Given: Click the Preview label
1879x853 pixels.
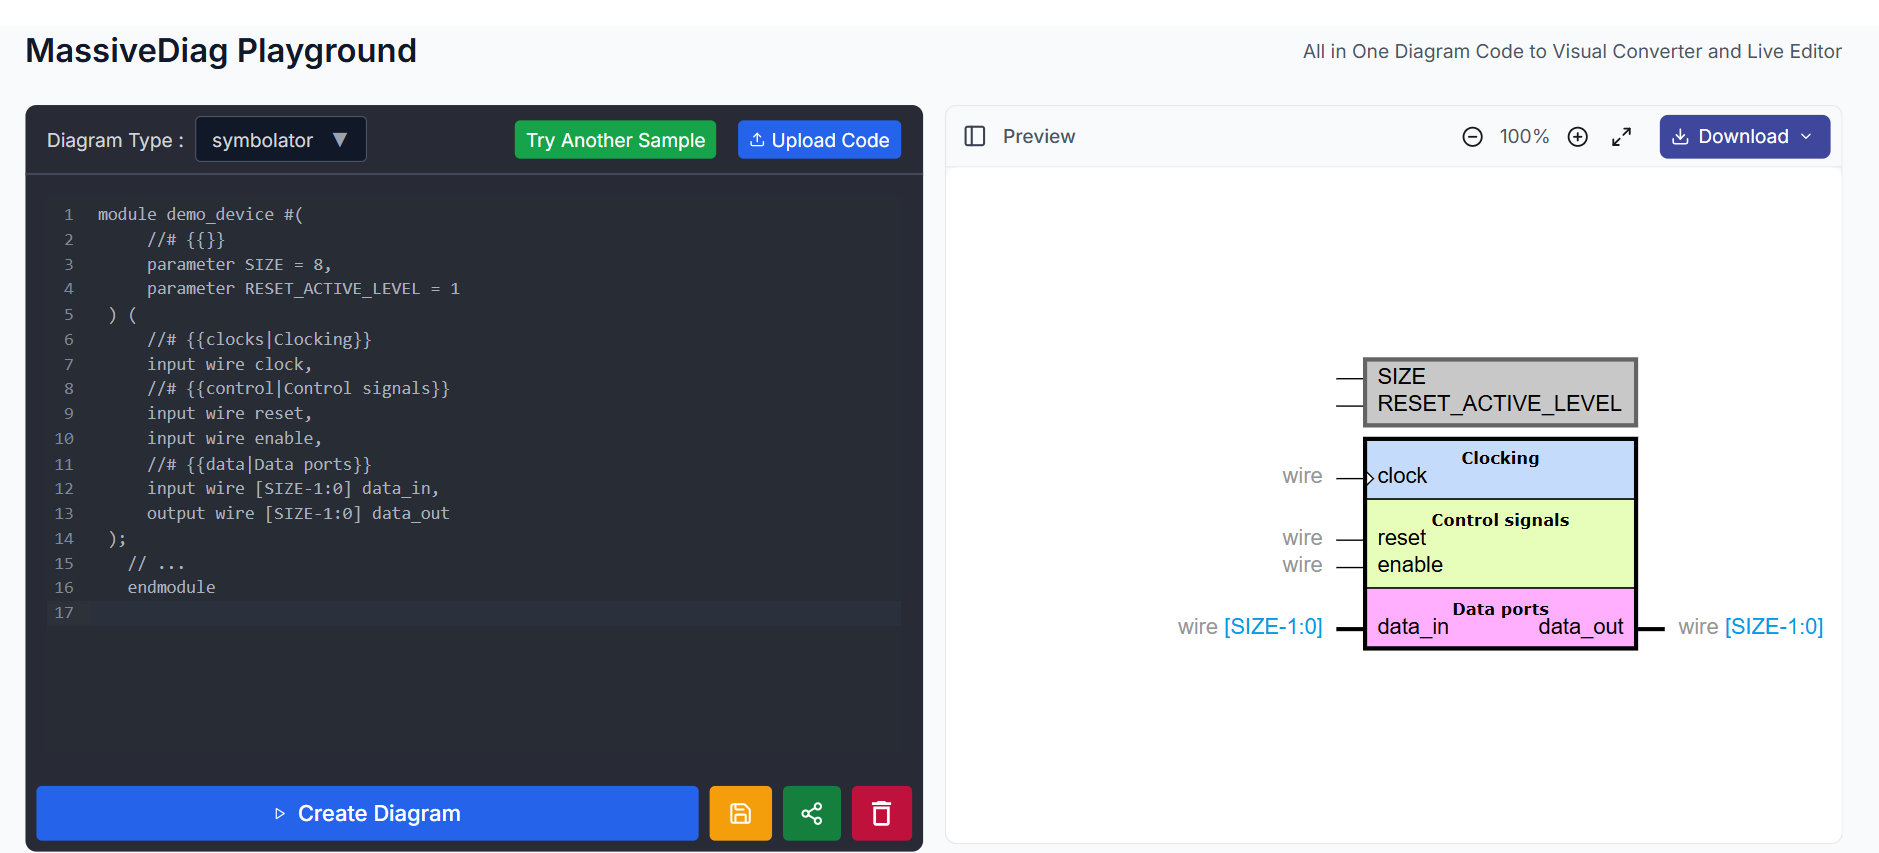Looking at the screenshot, I should point(1039,136).
